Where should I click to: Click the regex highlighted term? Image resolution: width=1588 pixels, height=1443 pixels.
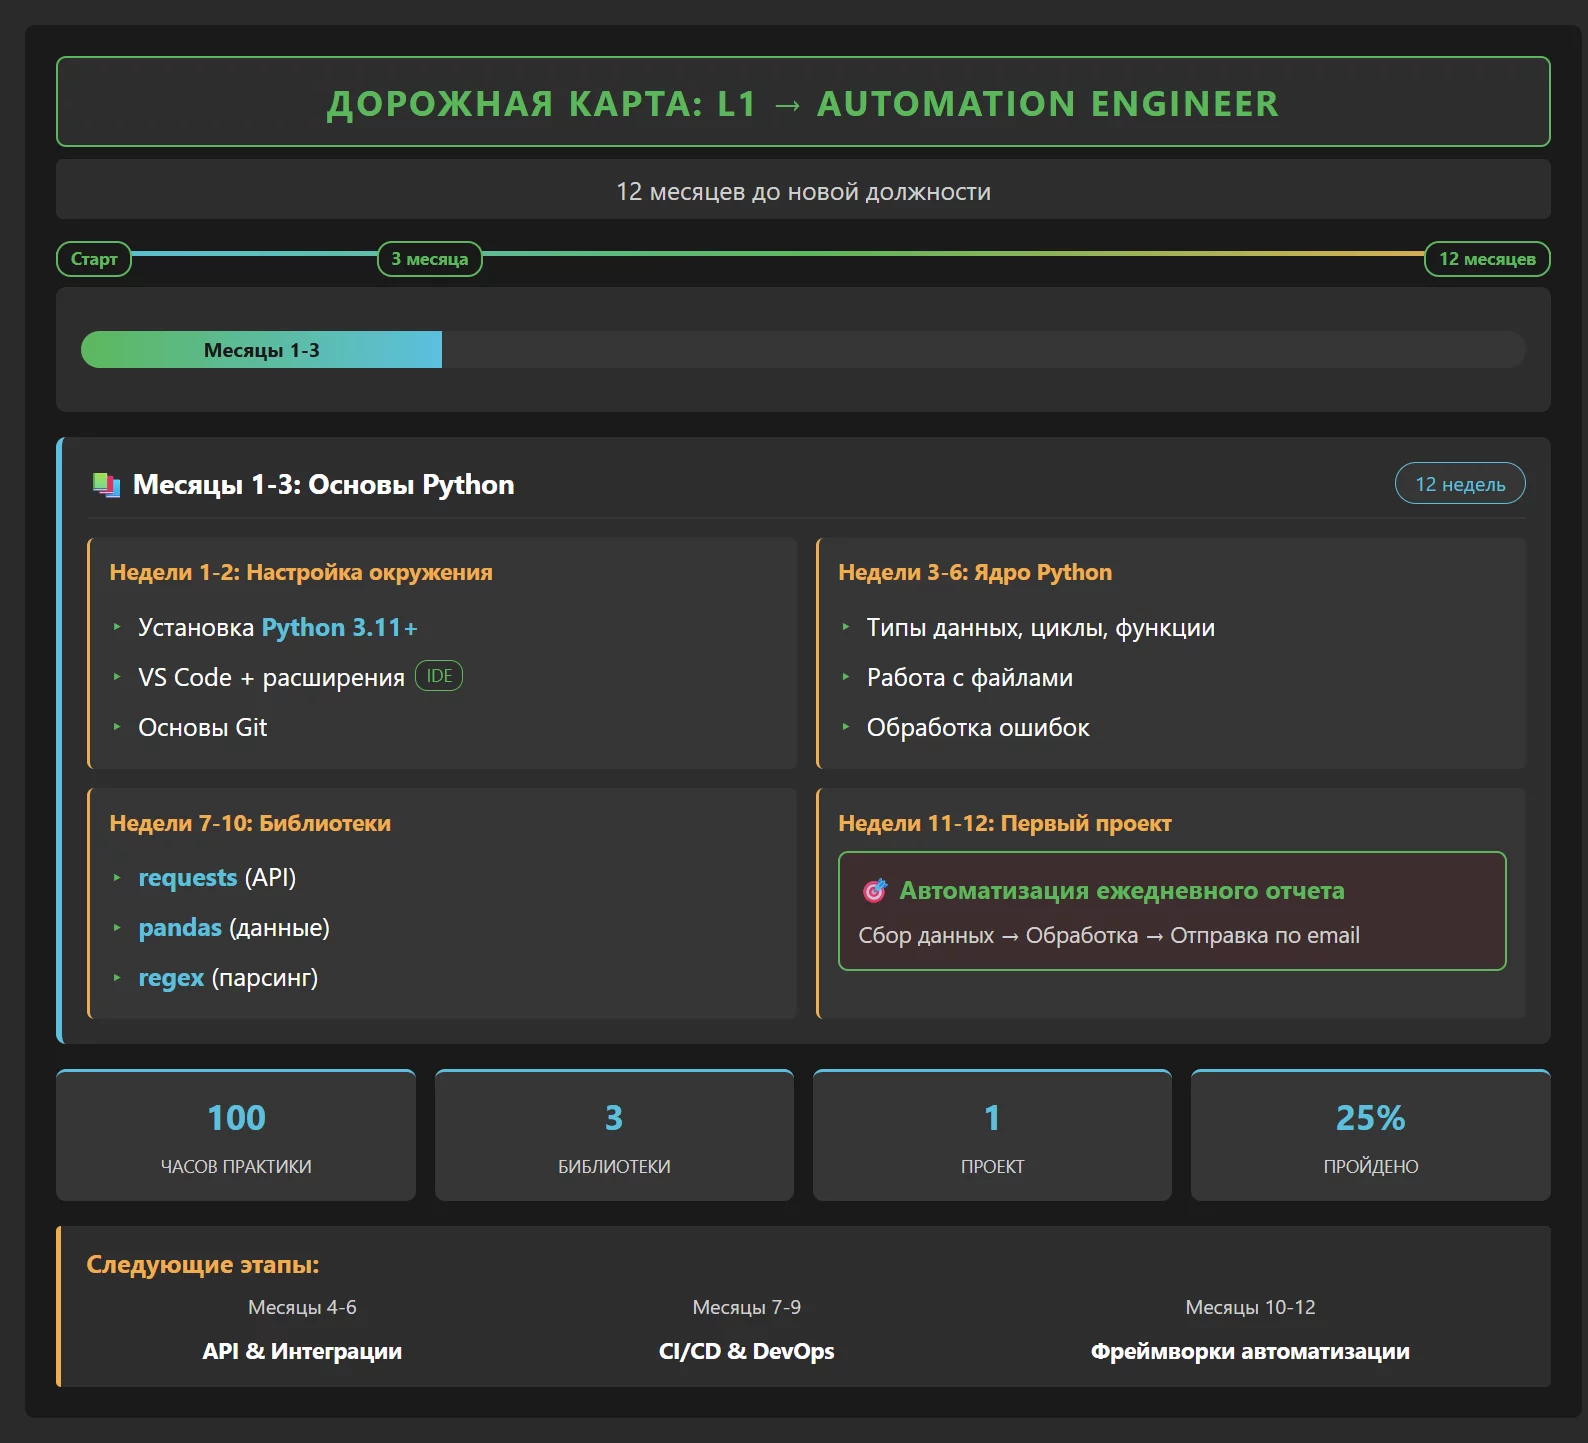pyautogui.click(x=171, y=977)
